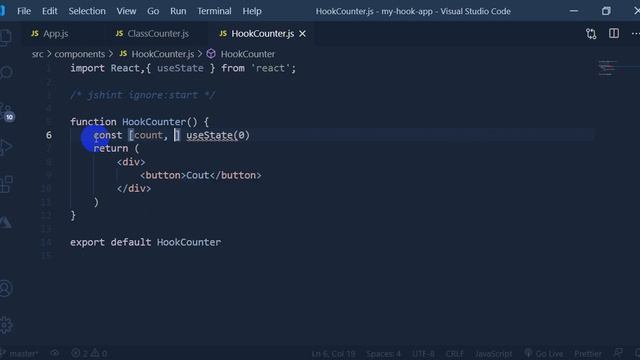Click the src breadcrumb
The width and height of the screenshot is (640, 360).
[x=38, y=54]
